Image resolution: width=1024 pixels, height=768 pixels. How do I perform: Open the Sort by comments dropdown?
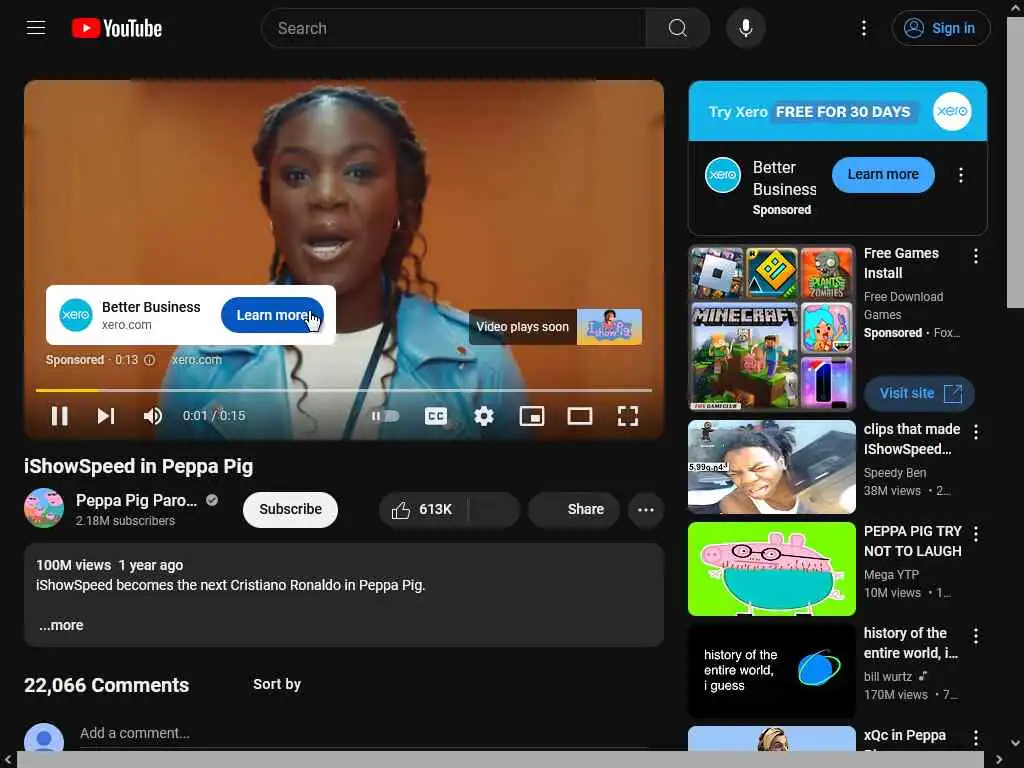pos(277,684)
